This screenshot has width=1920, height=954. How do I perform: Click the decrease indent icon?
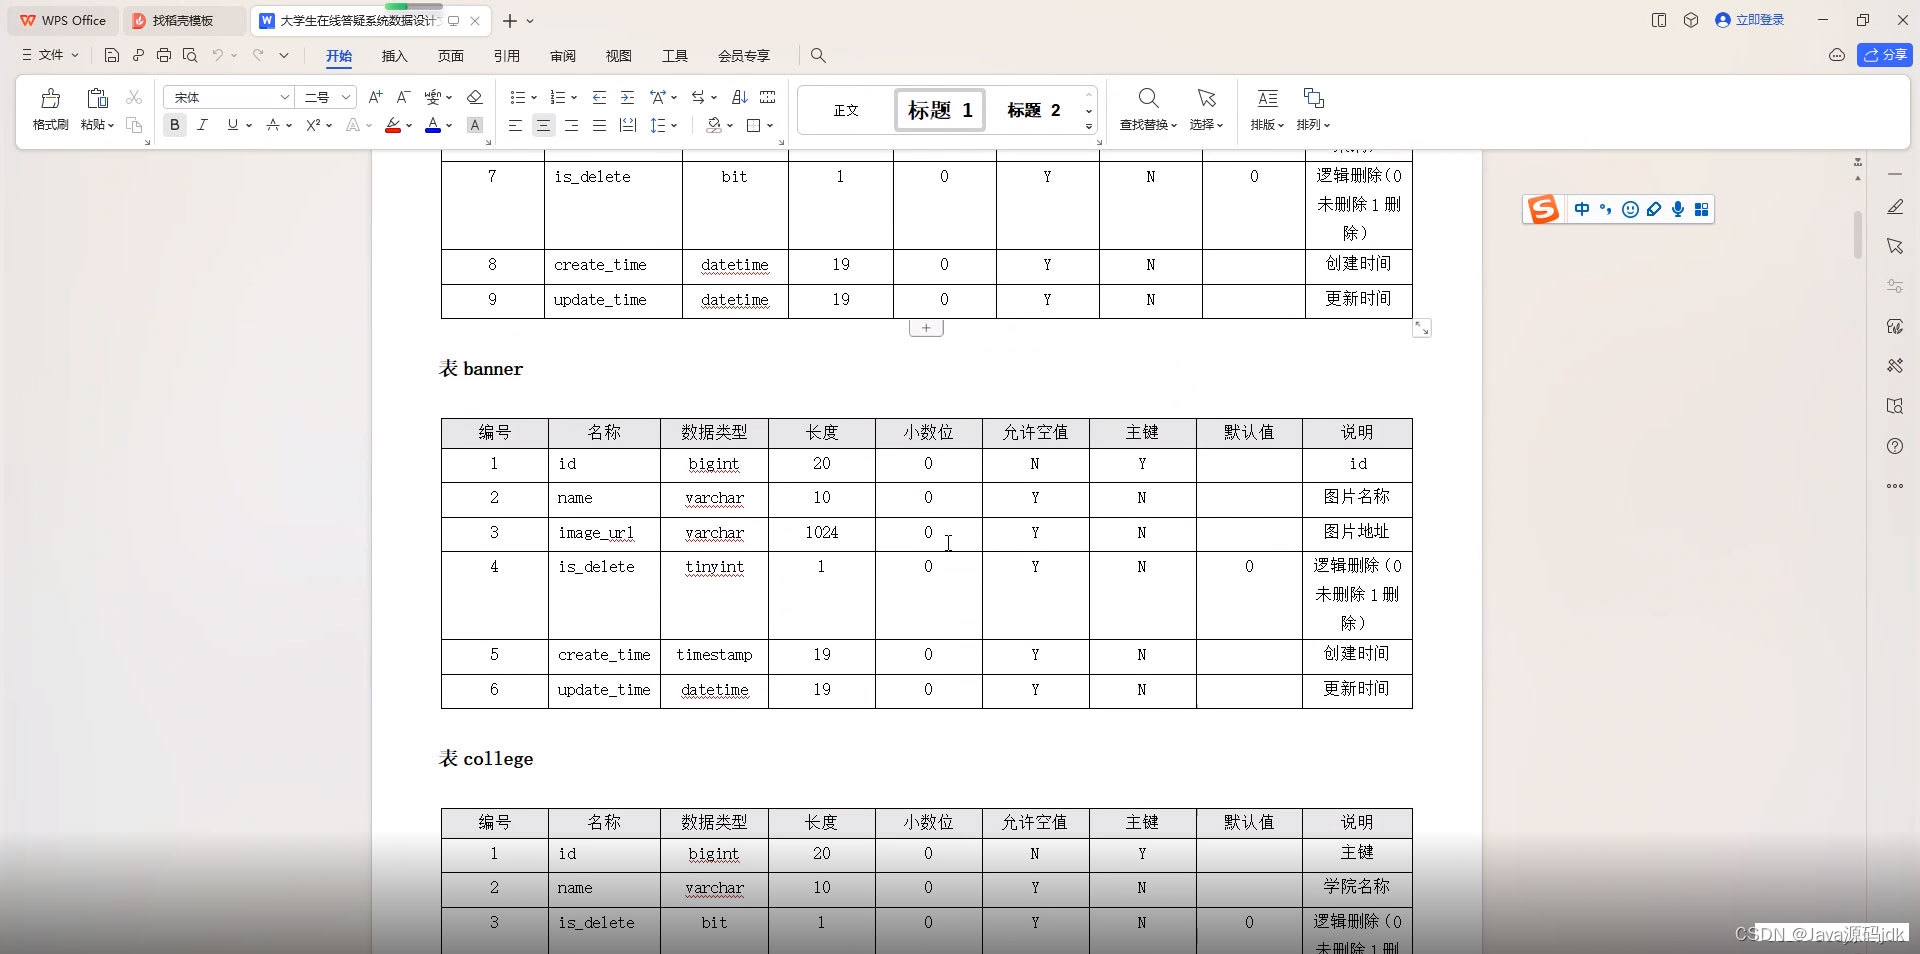(x=599, y=97)
